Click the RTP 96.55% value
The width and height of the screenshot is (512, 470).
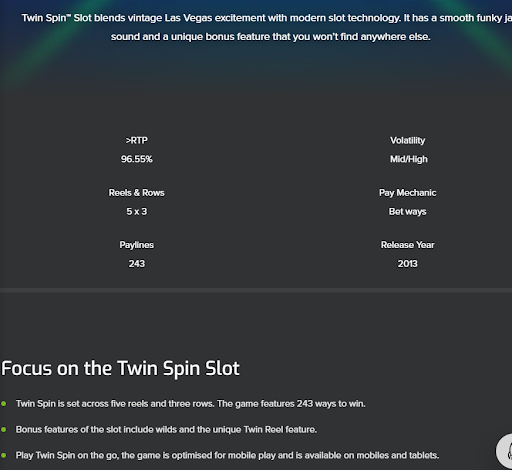click(x=137, y=159)
